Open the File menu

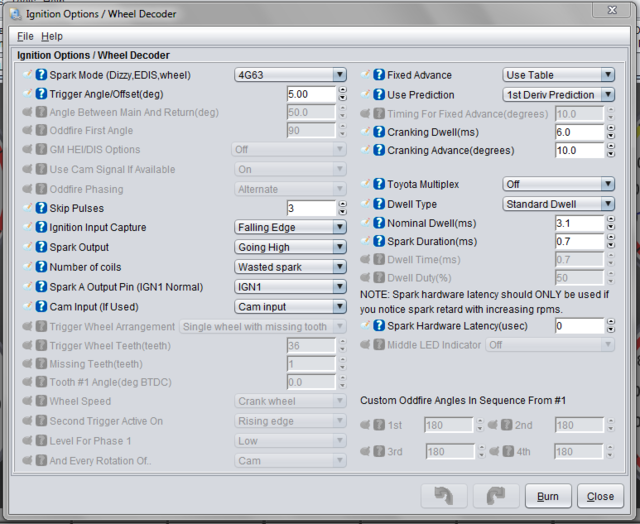point(25,36)
